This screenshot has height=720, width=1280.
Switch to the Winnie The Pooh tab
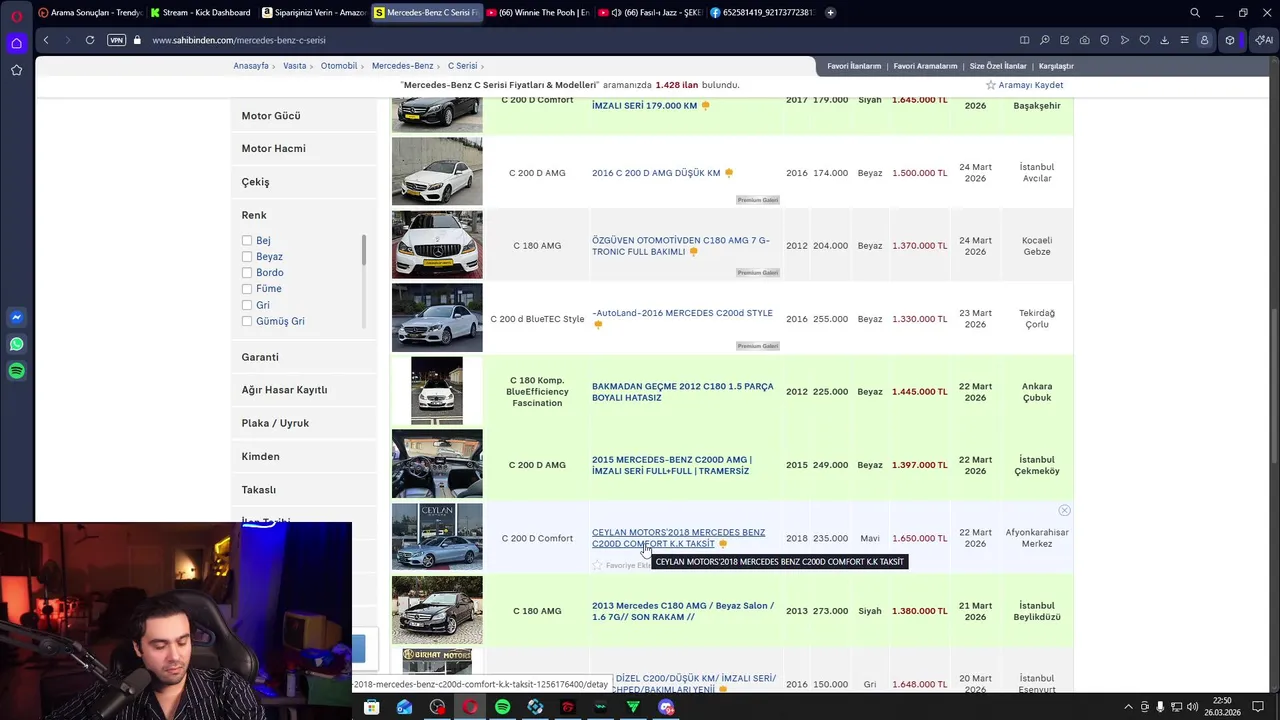(537, 13)
